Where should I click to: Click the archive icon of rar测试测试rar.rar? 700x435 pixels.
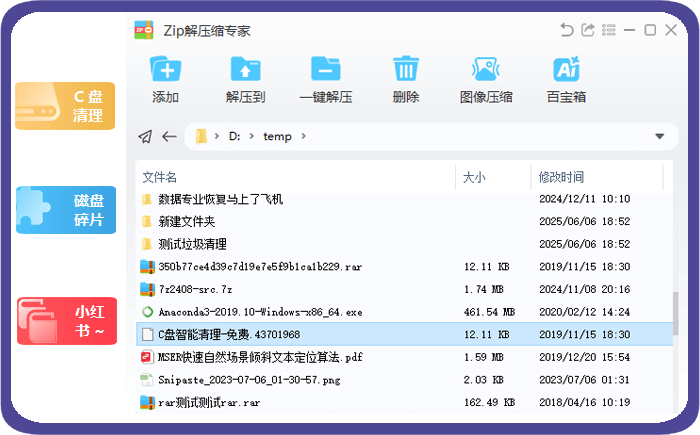click(147, 402)
